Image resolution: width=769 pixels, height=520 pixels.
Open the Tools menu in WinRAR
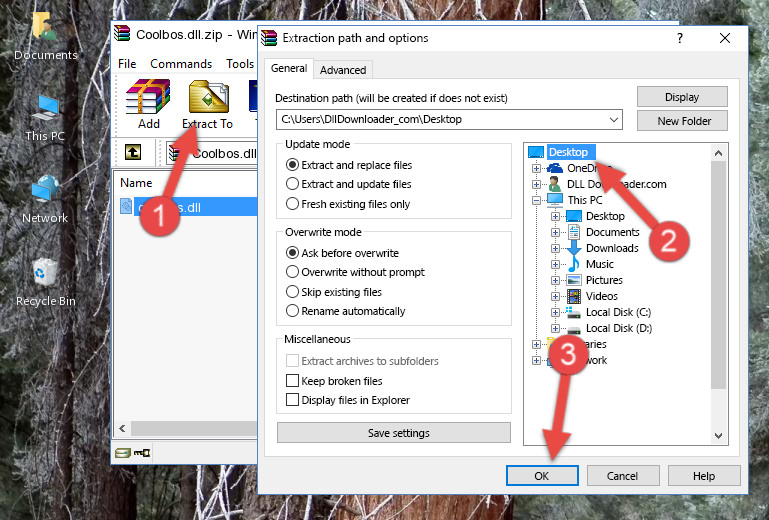240,64
